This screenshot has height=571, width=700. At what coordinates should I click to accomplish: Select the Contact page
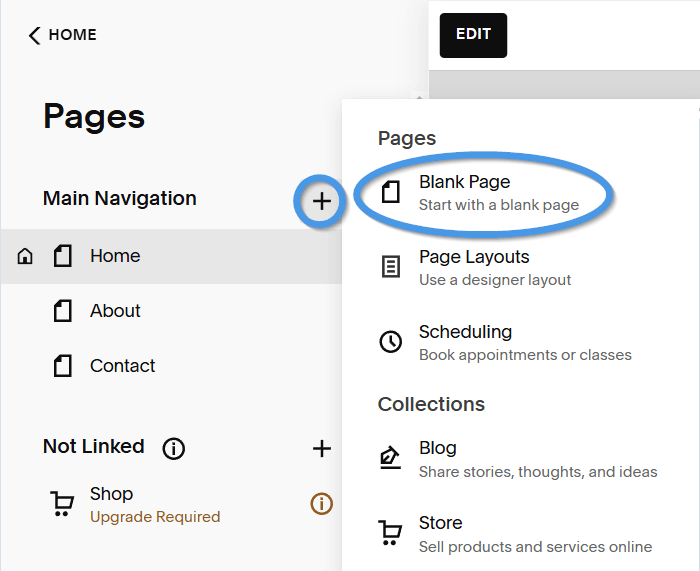pyautogui.click(x=122, y=366)
